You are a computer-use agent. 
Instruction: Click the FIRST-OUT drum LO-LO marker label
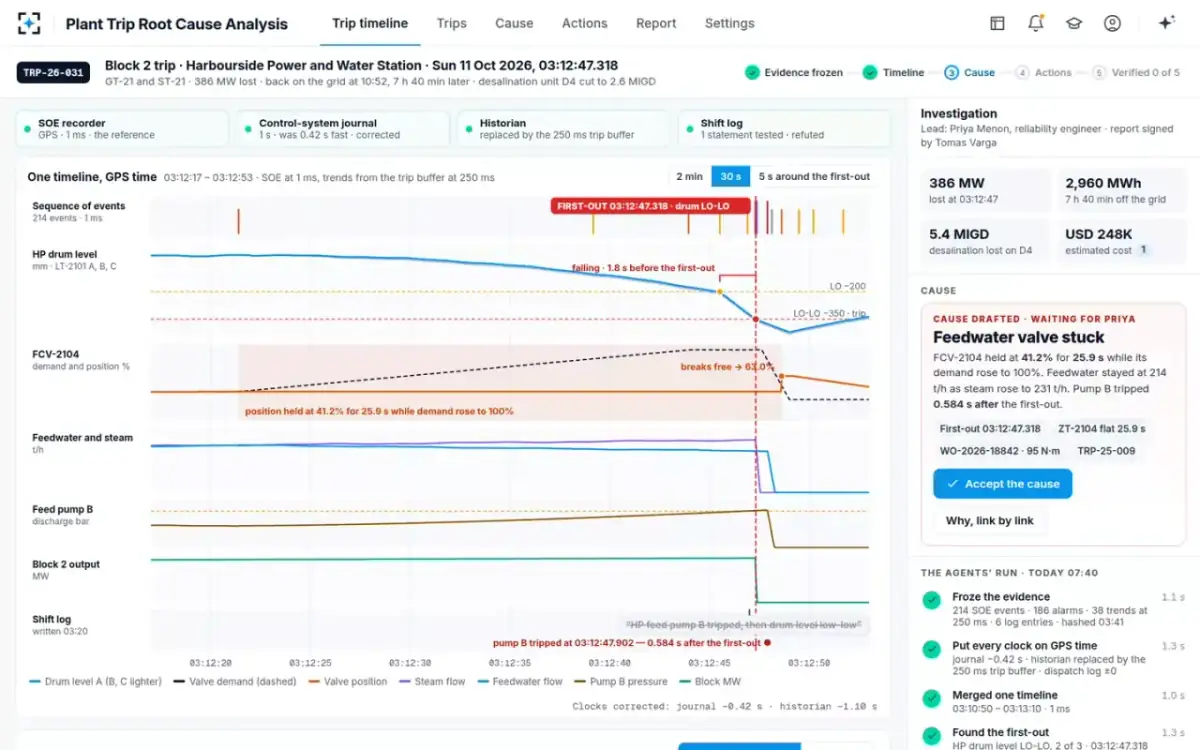pos(650,206)
